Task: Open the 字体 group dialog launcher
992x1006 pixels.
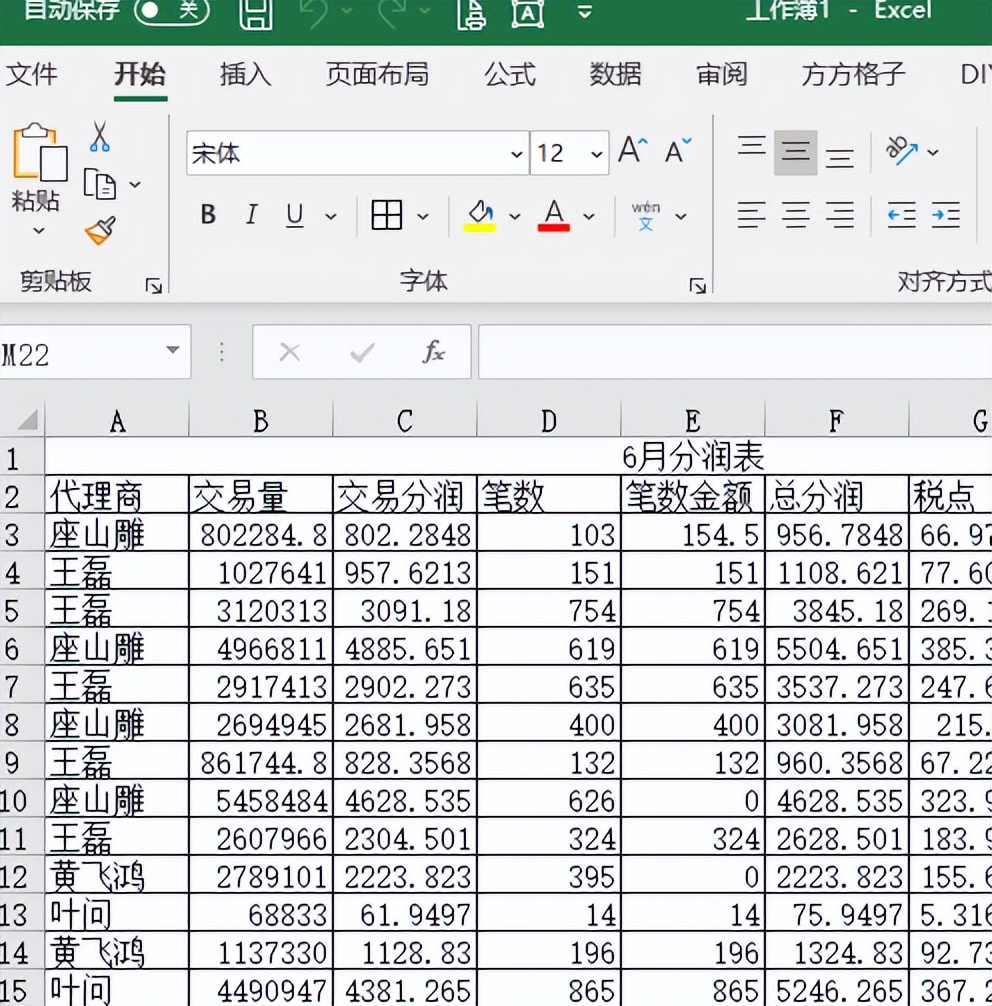Action: point(697,285)
